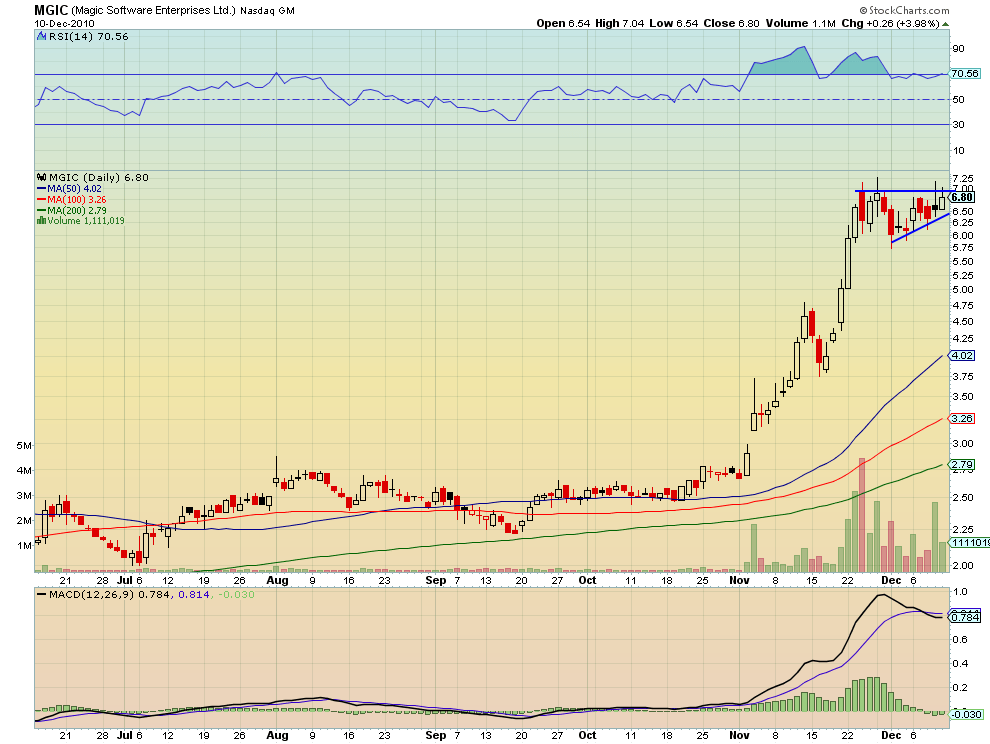Click the 70.56 RSI value tag on right axis
Viewport: 990px width, 744px height.
(965, 73)
